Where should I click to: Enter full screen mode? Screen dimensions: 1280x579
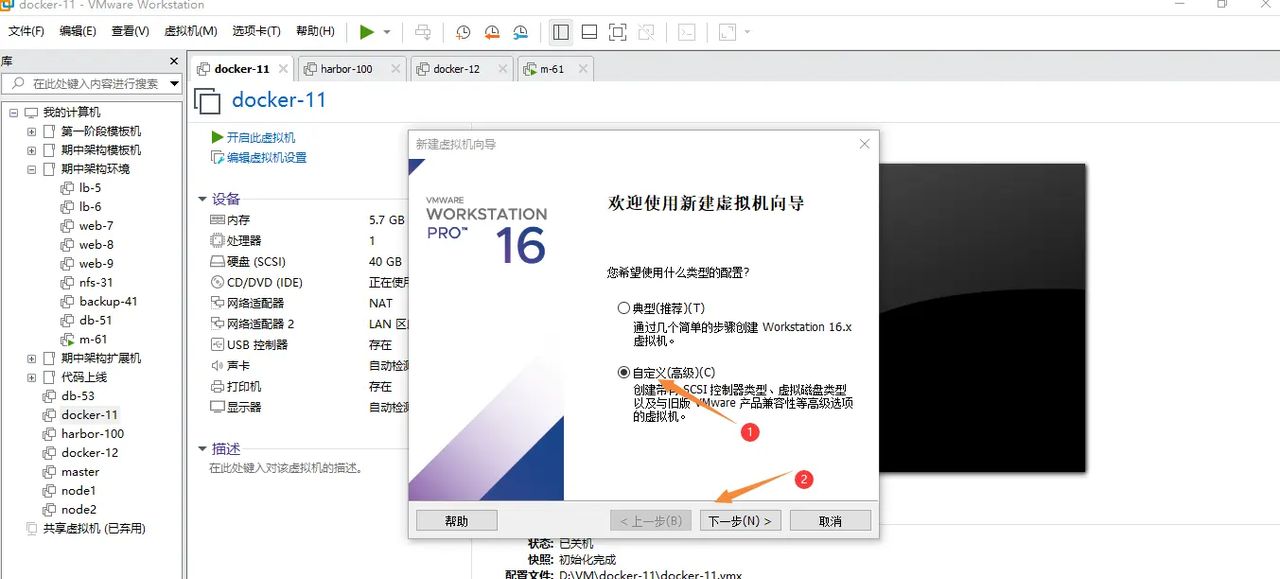point(617,32)
